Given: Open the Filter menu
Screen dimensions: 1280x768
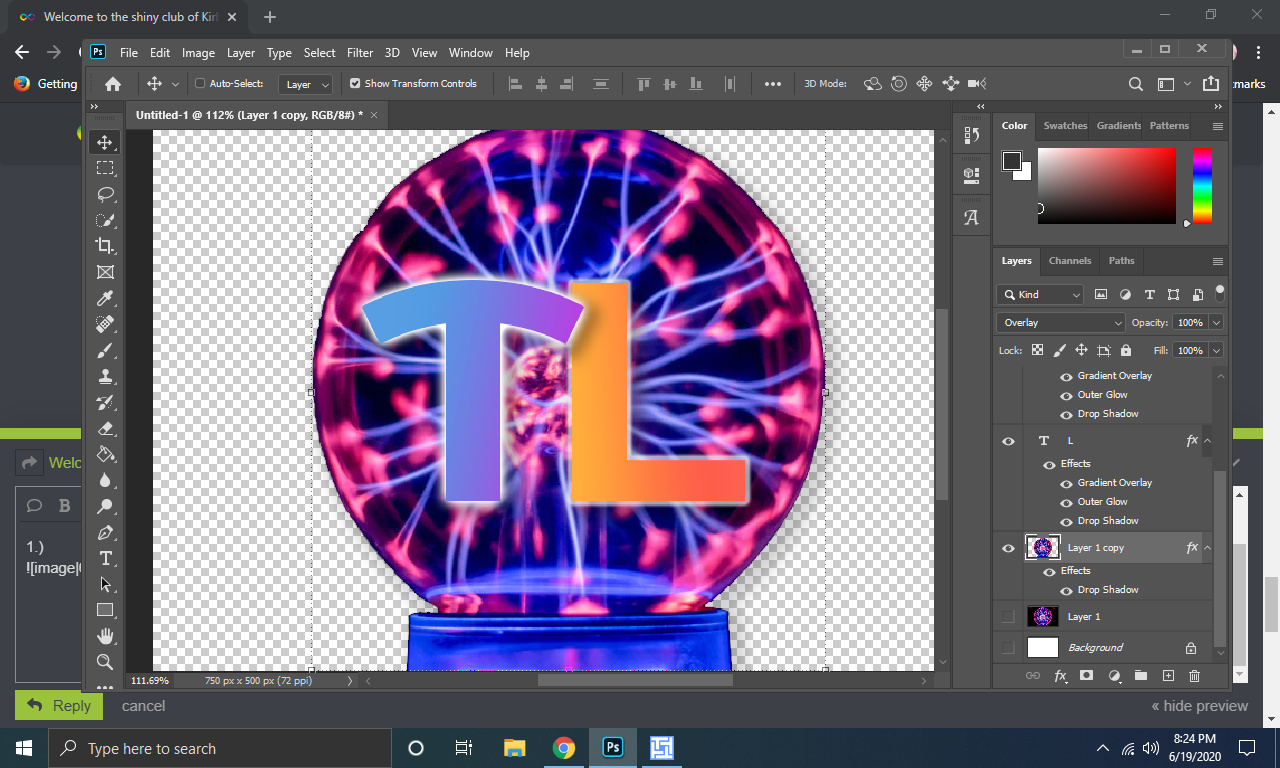Looking at the screenshot, I should tap(360, 53).
